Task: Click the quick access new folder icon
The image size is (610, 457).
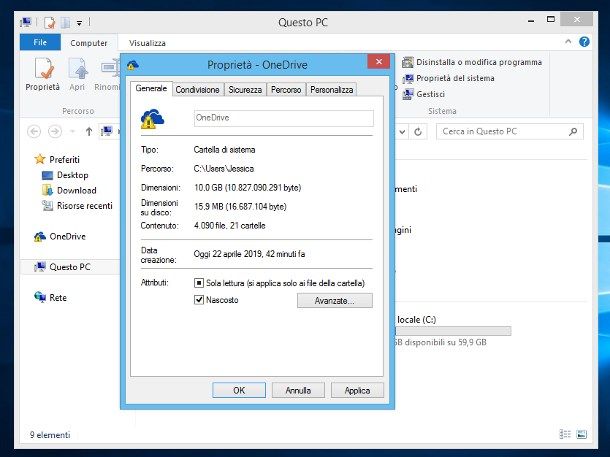Action: tap(65, 23)
